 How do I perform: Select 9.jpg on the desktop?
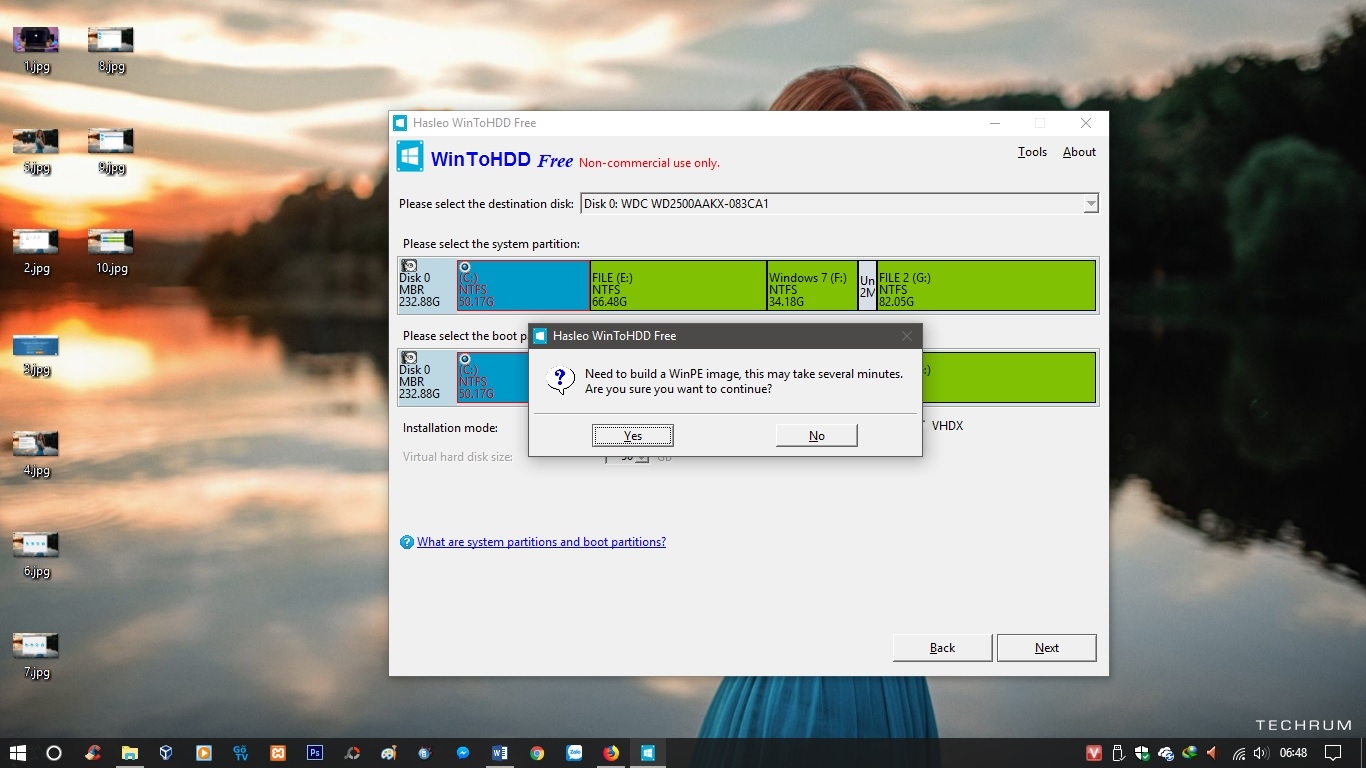111,150
